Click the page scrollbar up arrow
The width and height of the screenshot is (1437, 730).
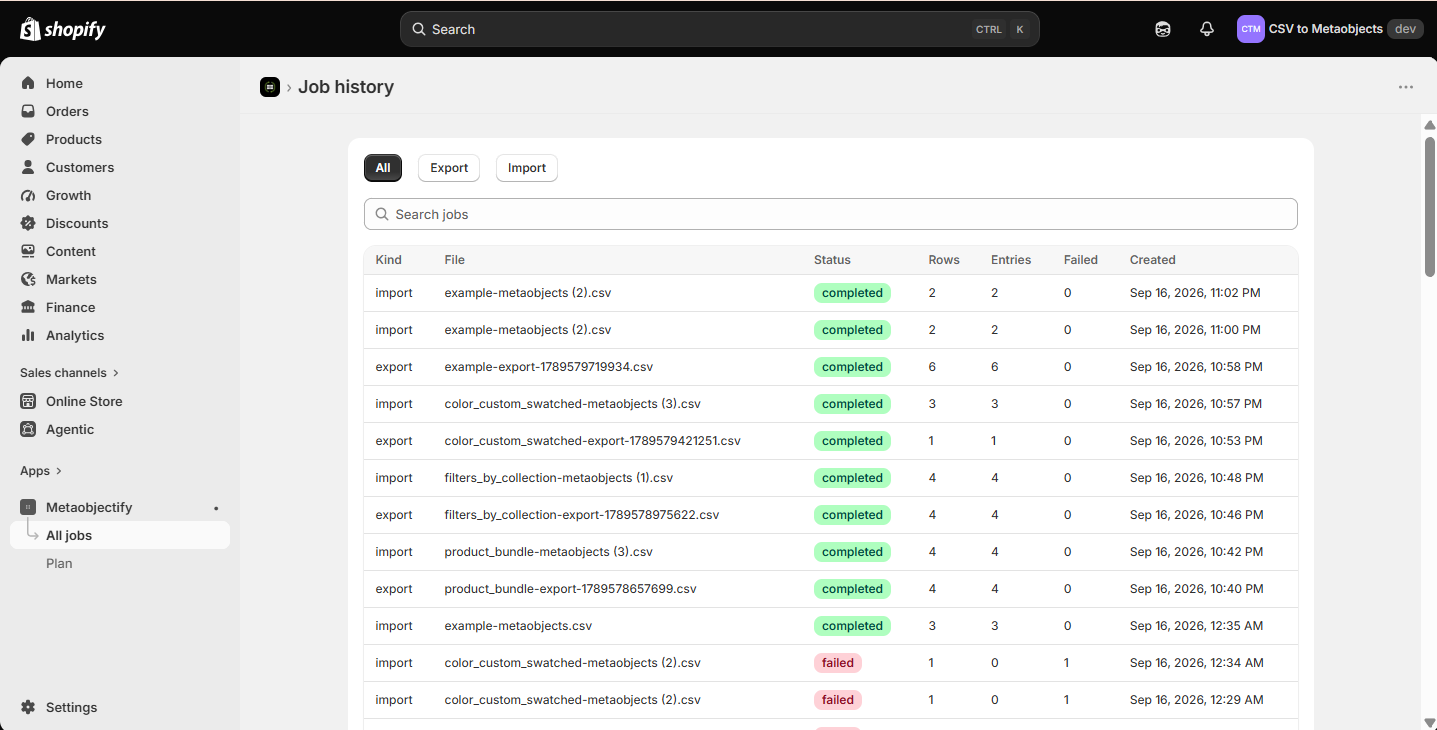click(x=1429, y=124)
